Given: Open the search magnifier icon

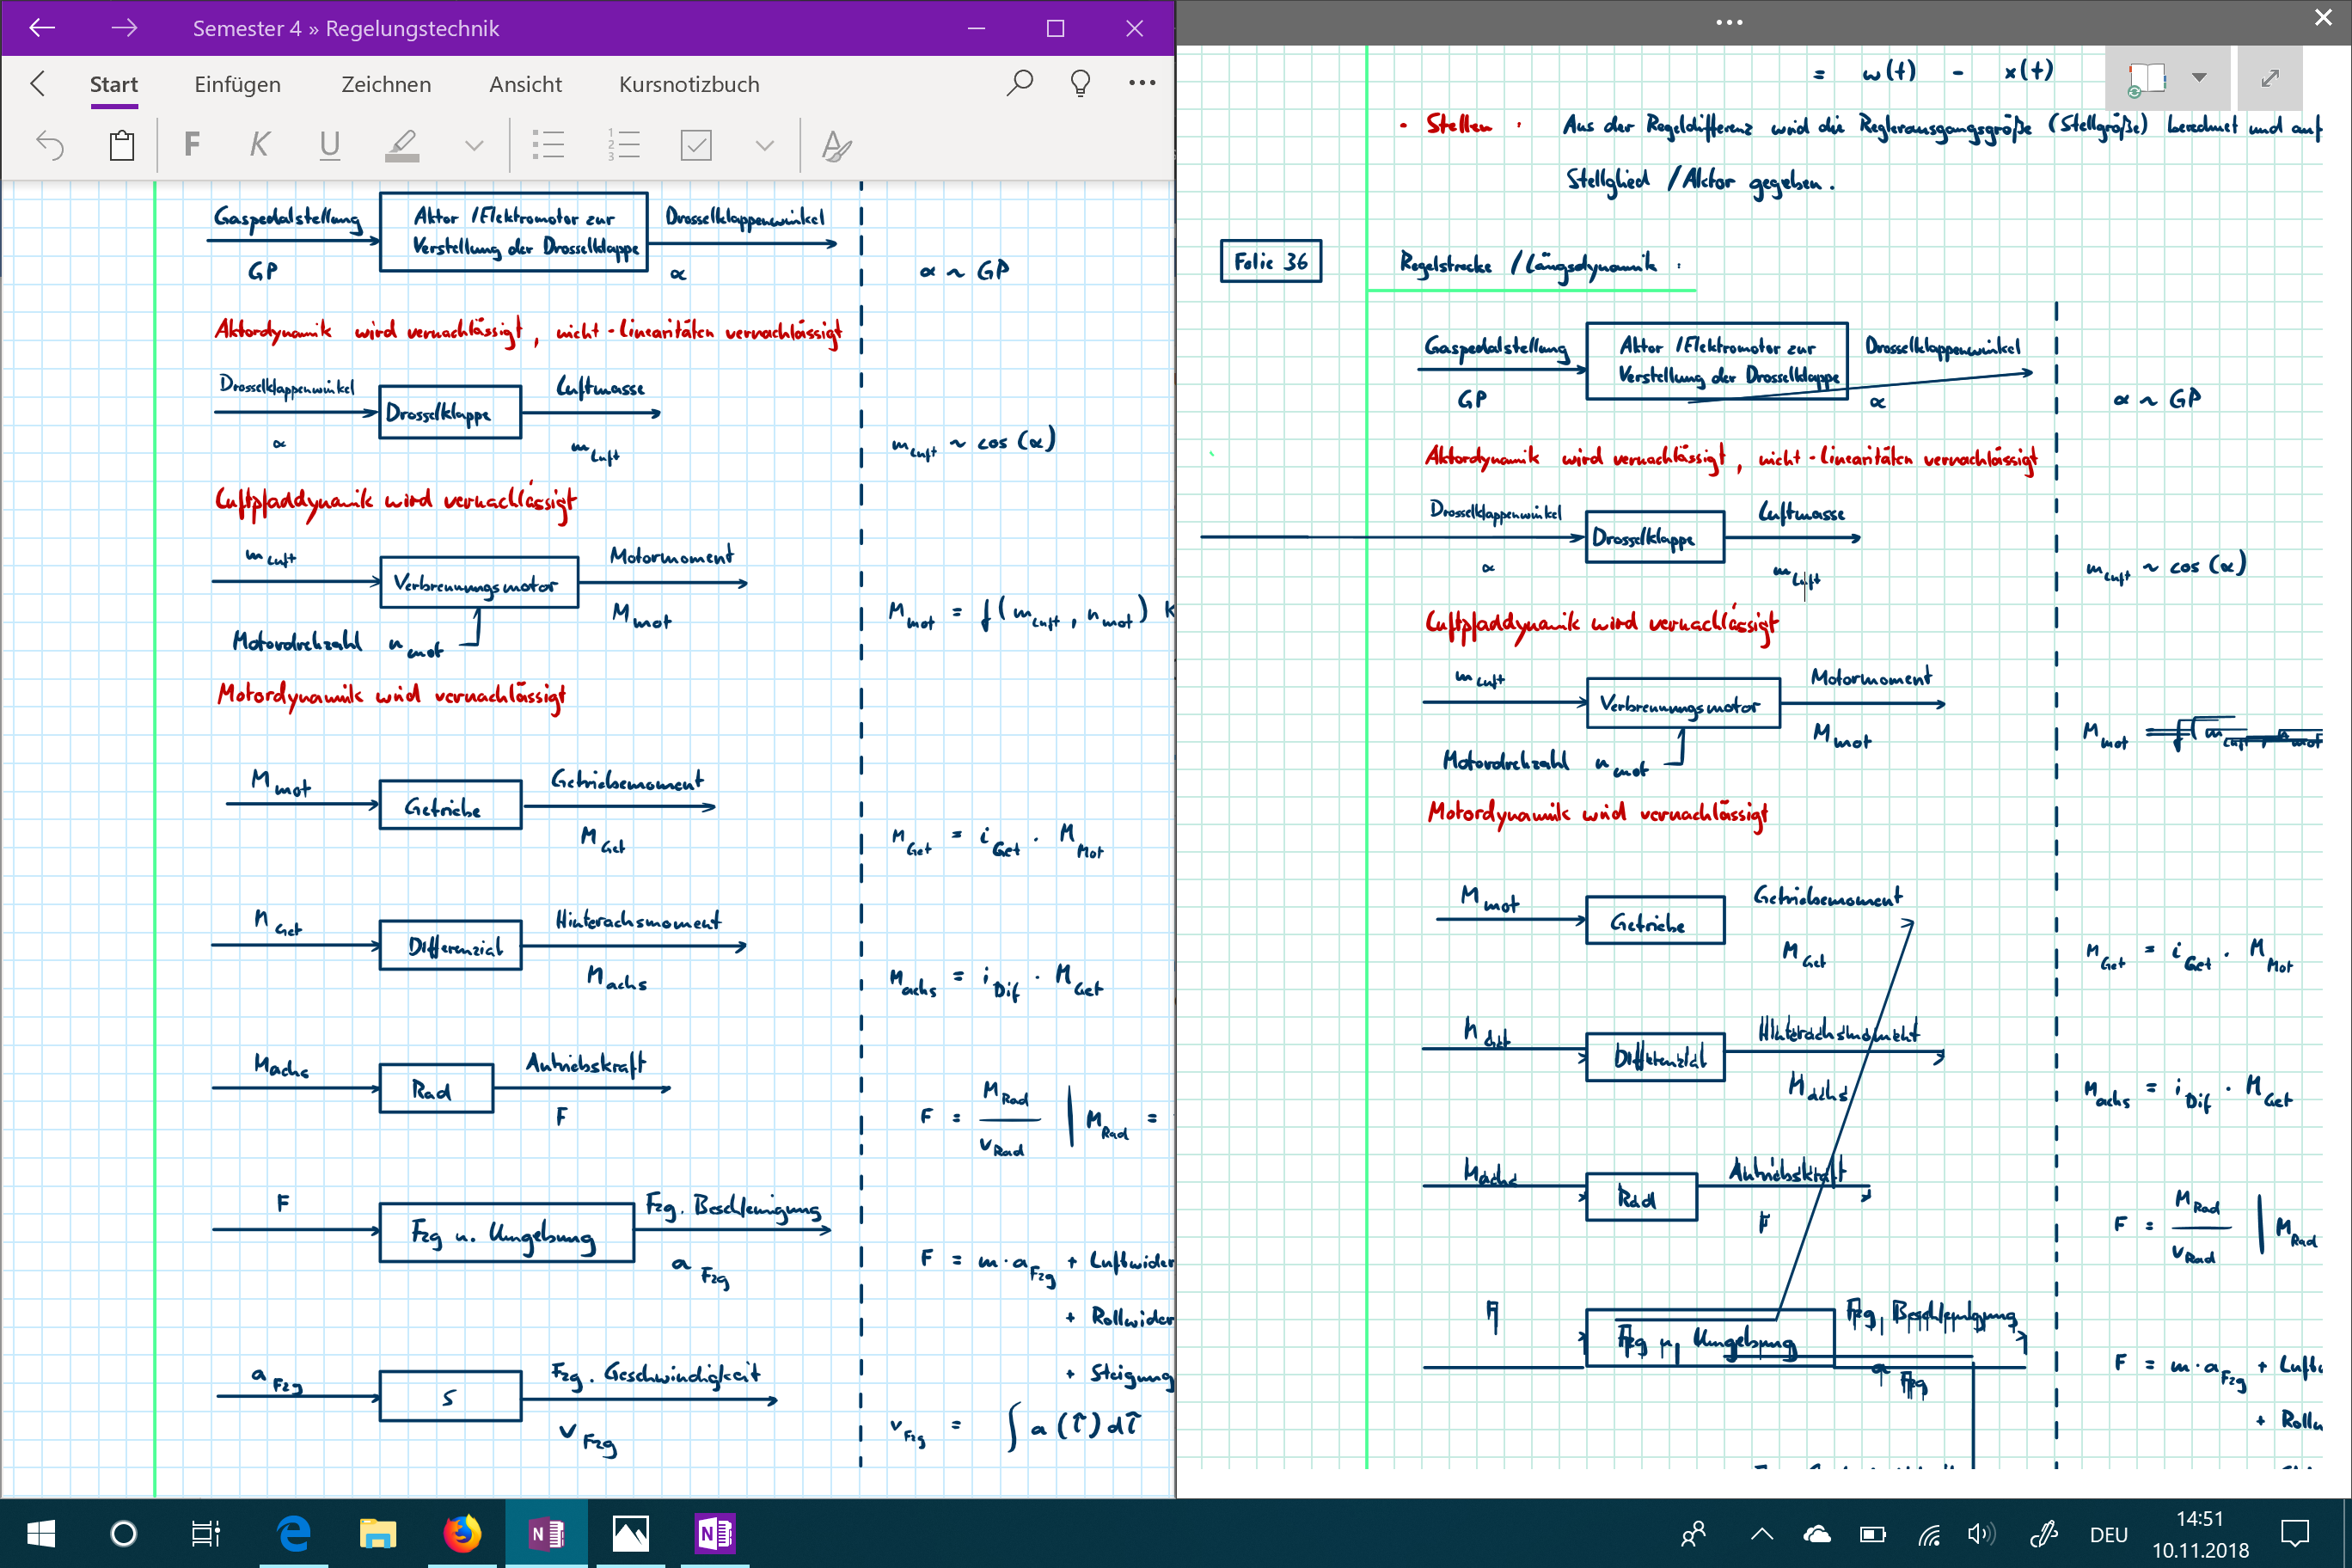Looking at the screenshot, I should (1019, 83).
